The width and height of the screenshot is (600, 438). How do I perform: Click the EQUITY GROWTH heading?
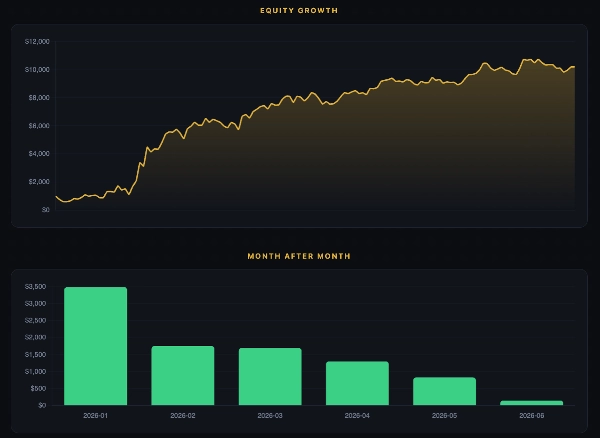[x=299, y=11]
